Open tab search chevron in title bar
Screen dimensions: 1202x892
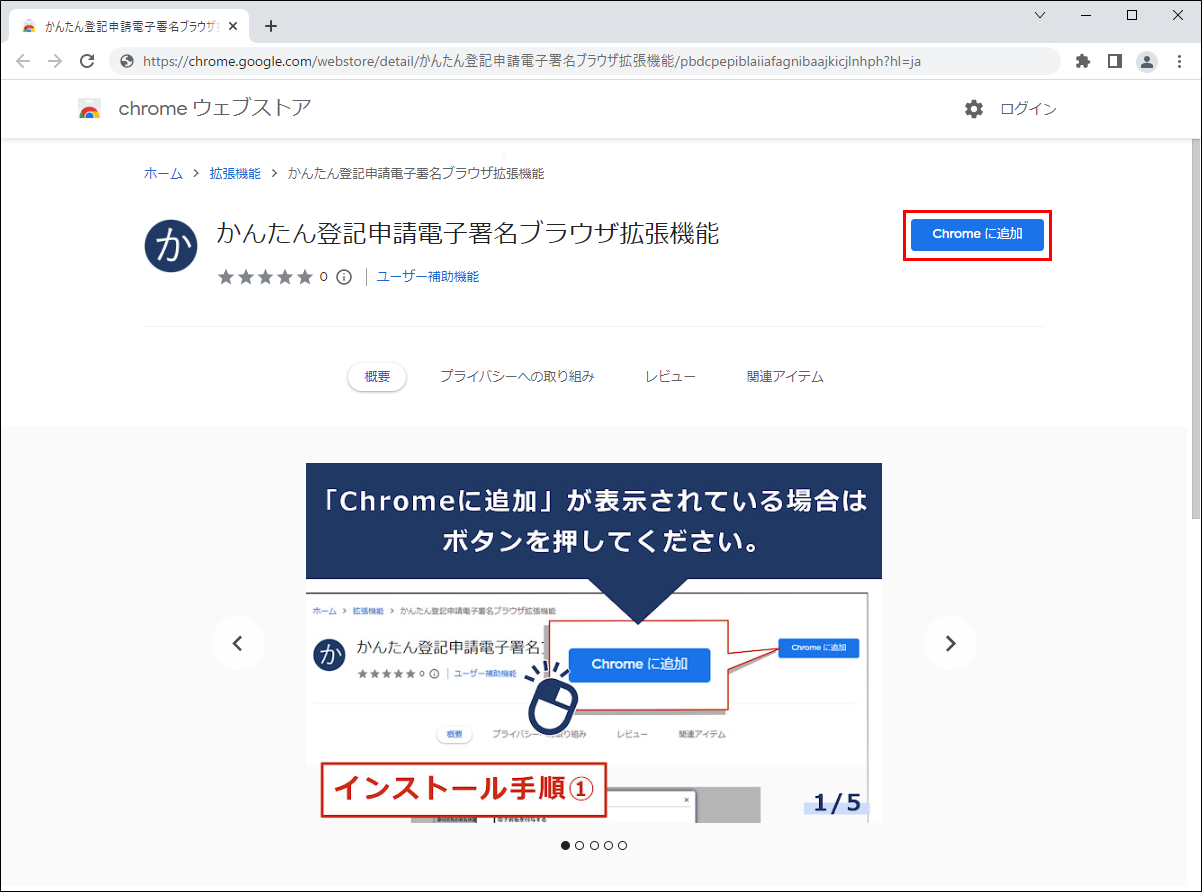1040,15
